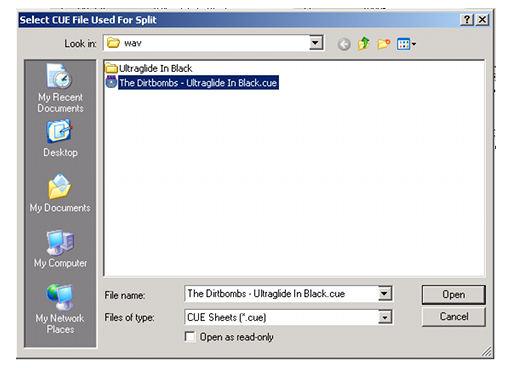Open My Computer in places bar
Screen dimensions: 512x368
[60, 249]
